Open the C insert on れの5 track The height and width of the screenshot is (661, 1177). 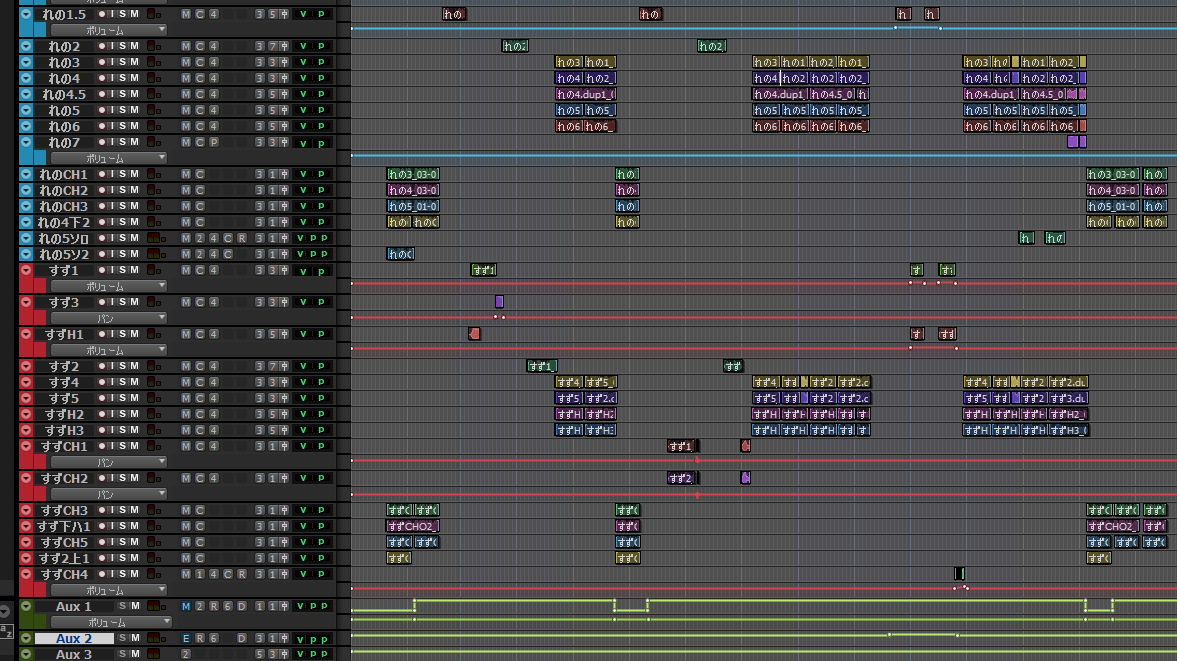pos(199,110)
